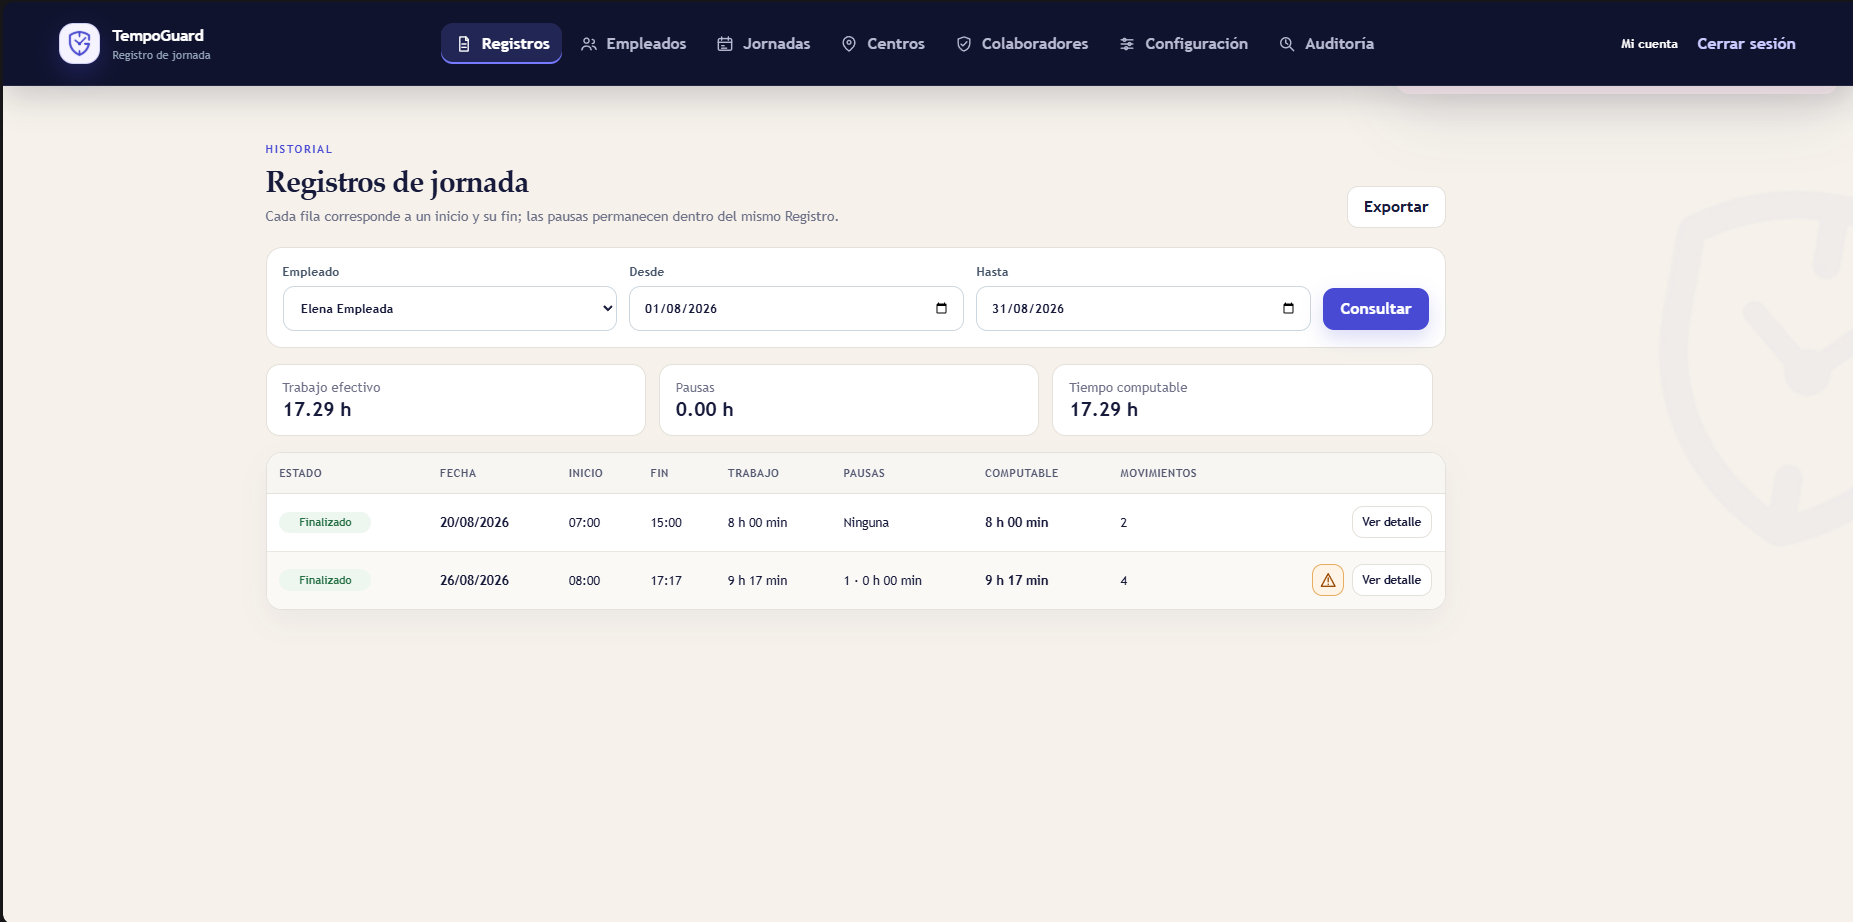Click the 17:17 end time cell
Screen dimensions: 1853x922
(x=666, y=580)
